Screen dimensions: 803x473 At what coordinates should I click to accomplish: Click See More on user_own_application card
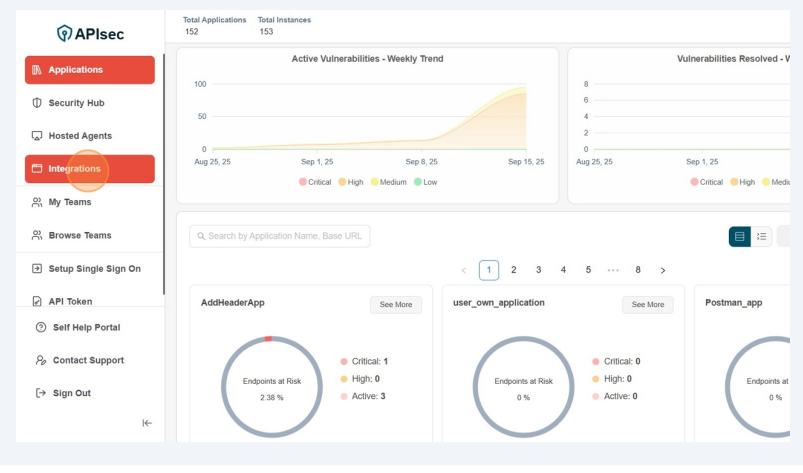[x=648, y=305]
